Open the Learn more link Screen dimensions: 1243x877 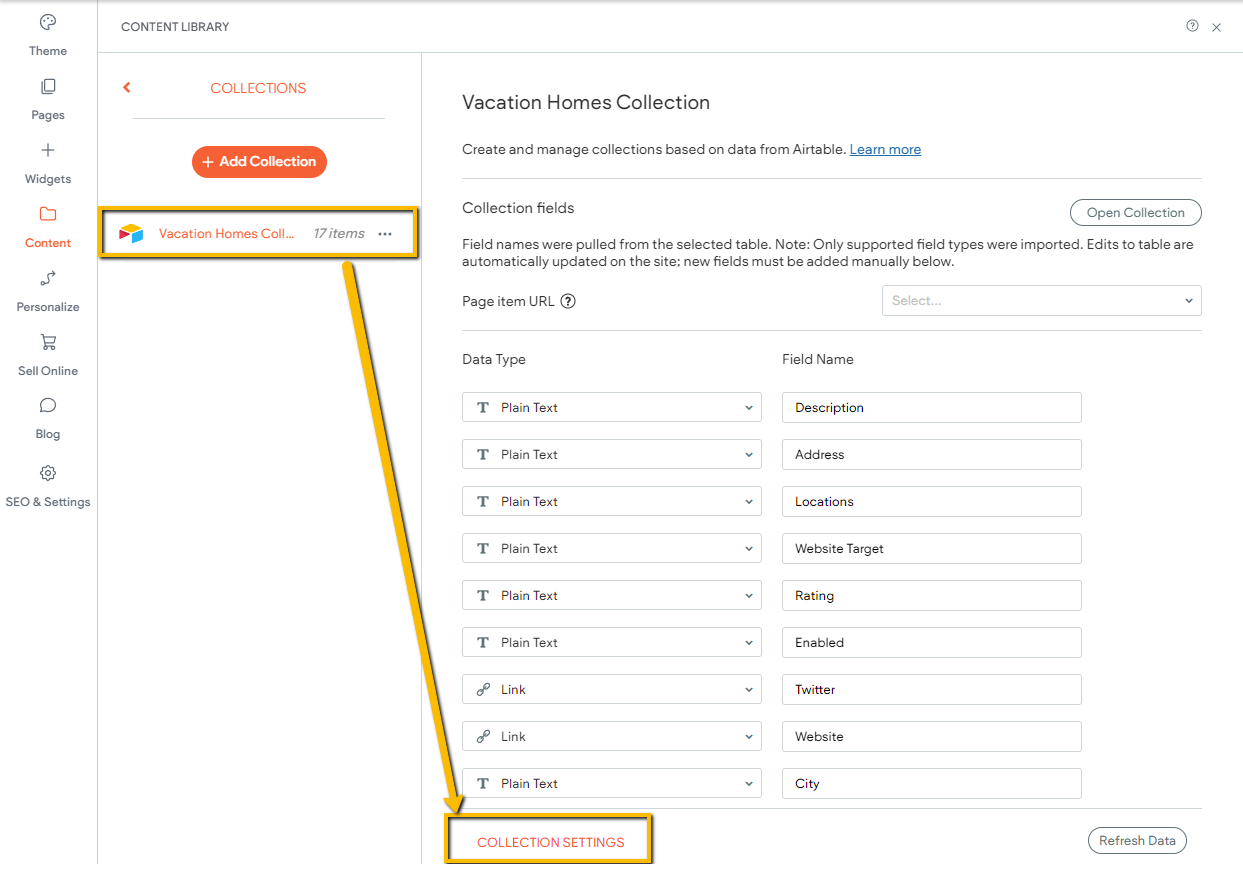click(x=885, y=149)
